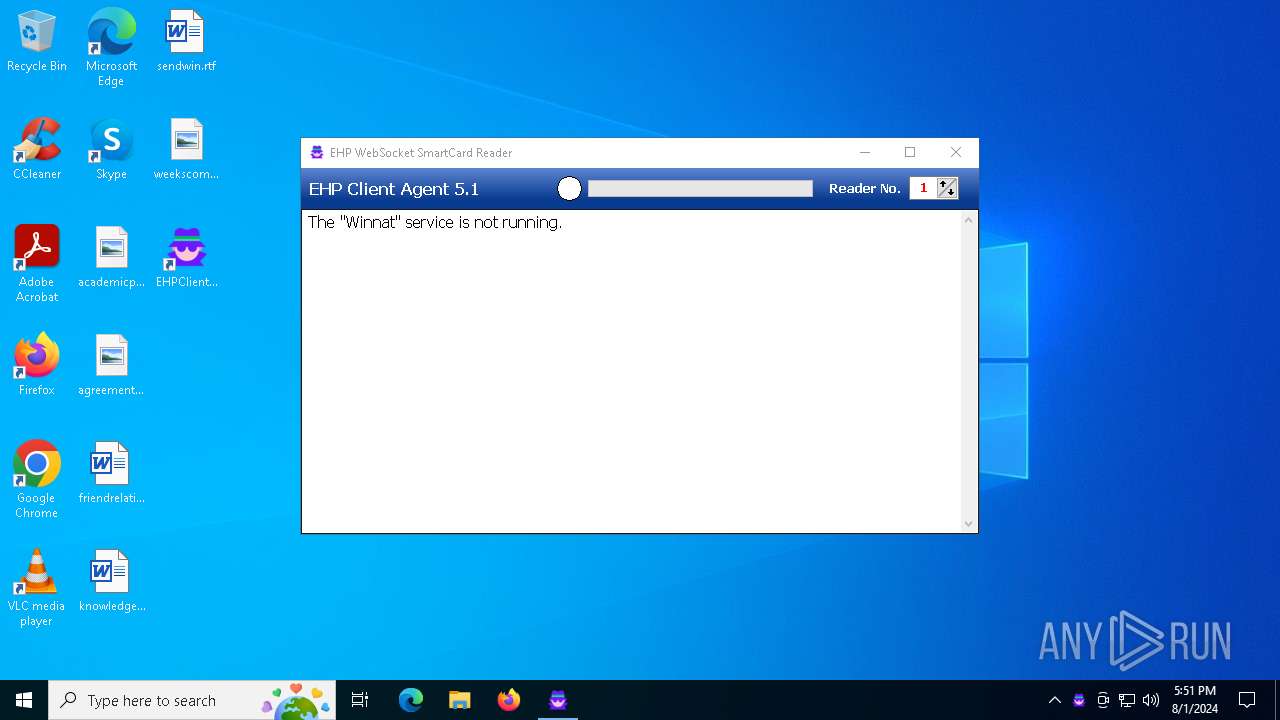Open the Windows Start menu
Image resolution: width=1280 pixels, height=720 pixels.
24,700
